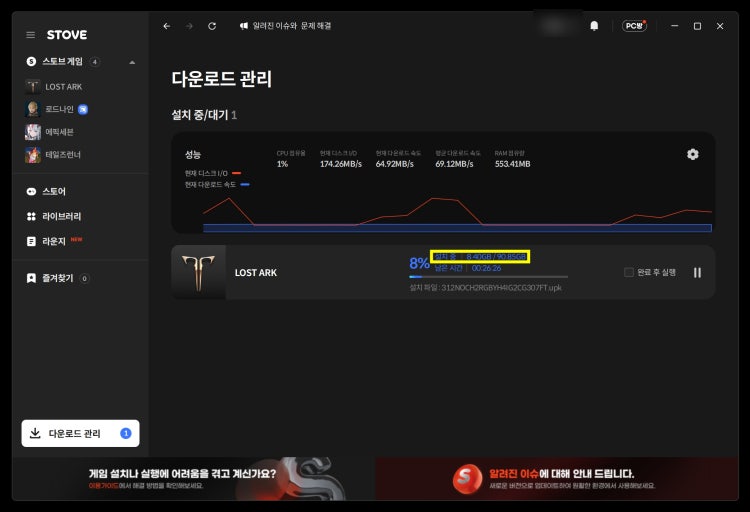
Task: Click the blue badge beside 로드나인
Action: (x=83, y=110)
